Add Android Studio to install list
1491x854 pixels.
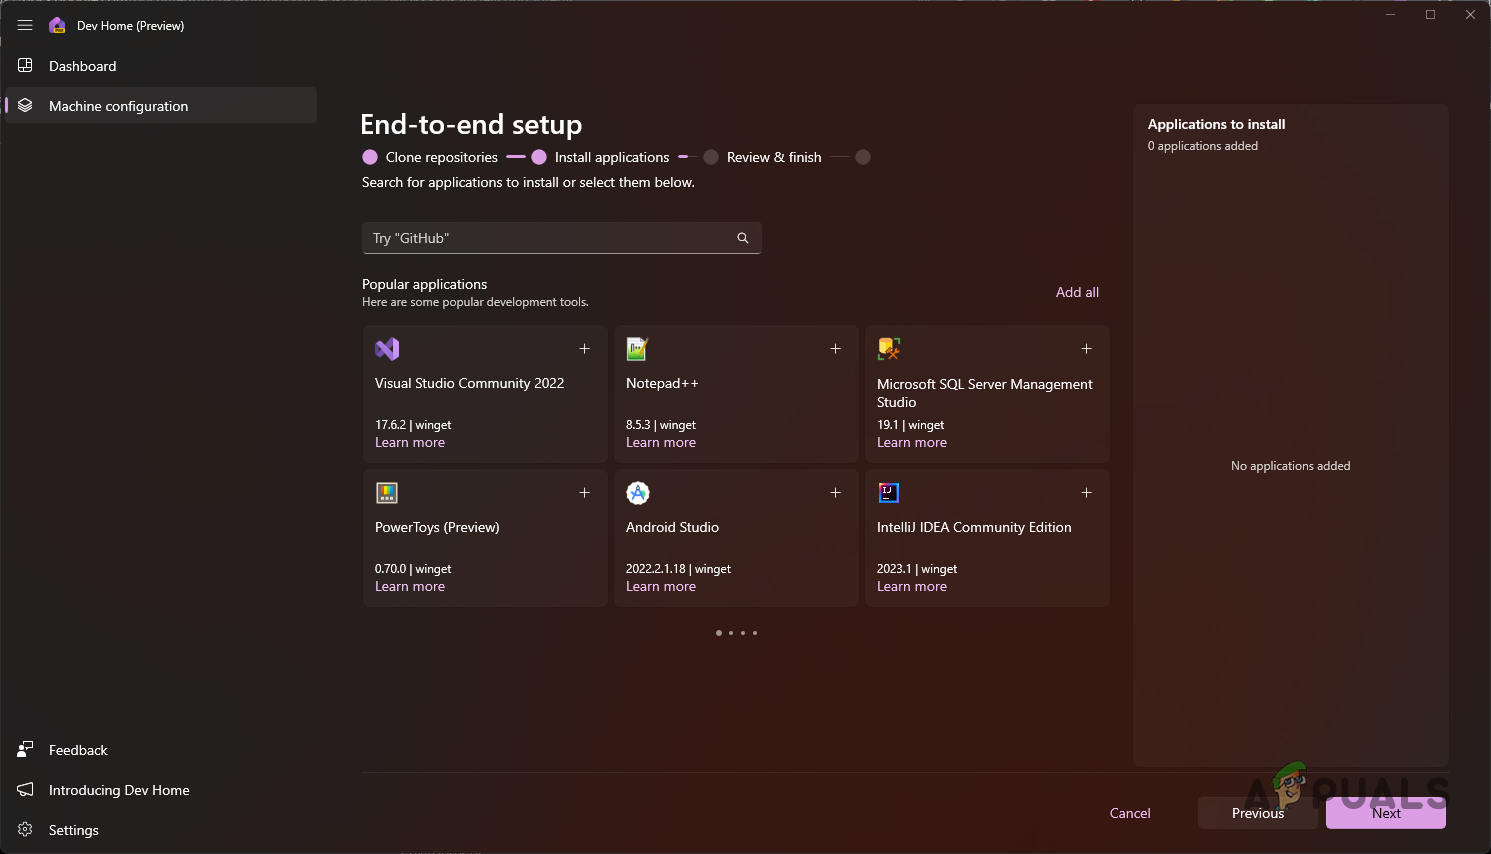[835, 492]
